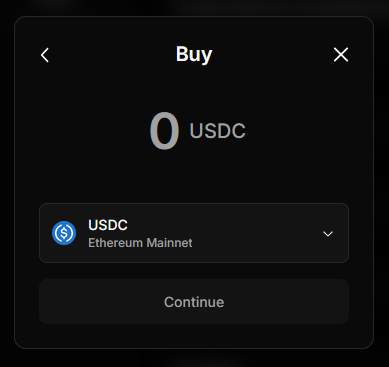This screenshot has height=367, width=389.
Task: Click the Buy dialog title
Action: 194,54
